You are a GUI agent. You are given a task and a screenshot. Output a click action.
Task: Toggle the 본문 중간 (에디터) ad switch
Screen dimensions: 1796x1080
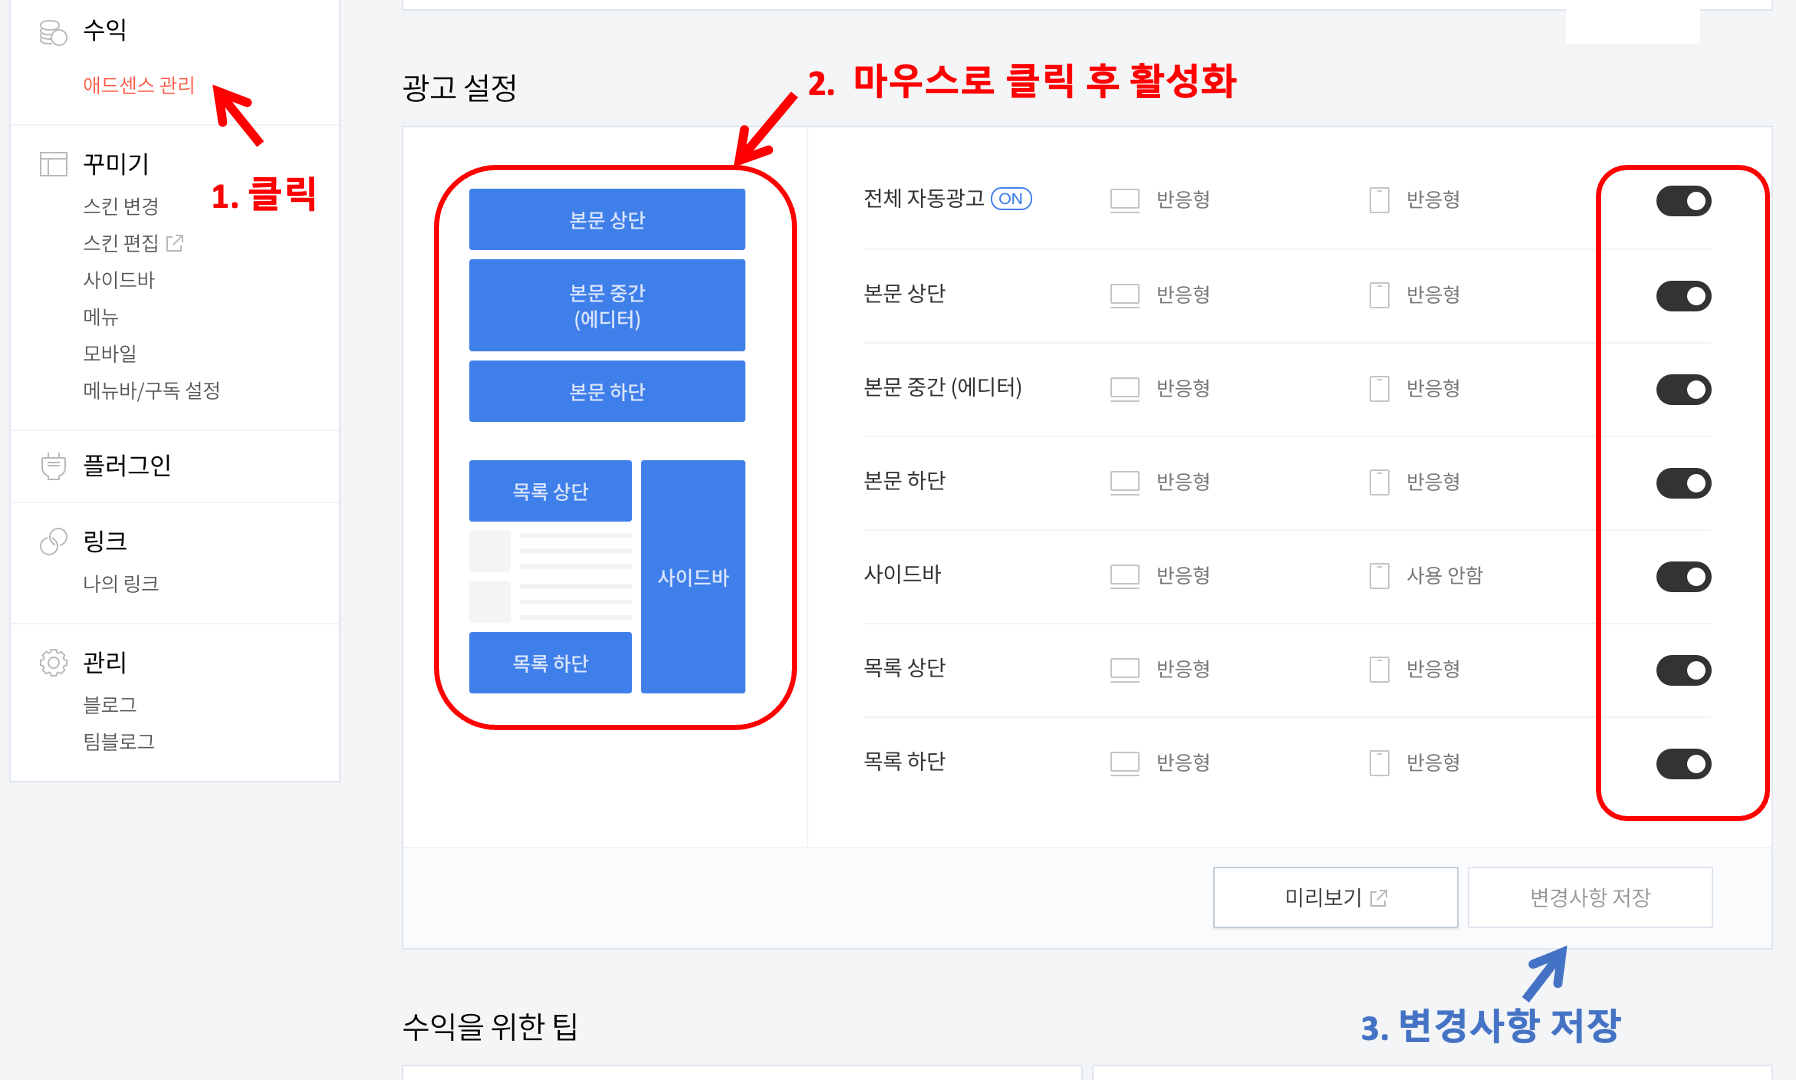pyautogui.click(x=1684, y=390)
